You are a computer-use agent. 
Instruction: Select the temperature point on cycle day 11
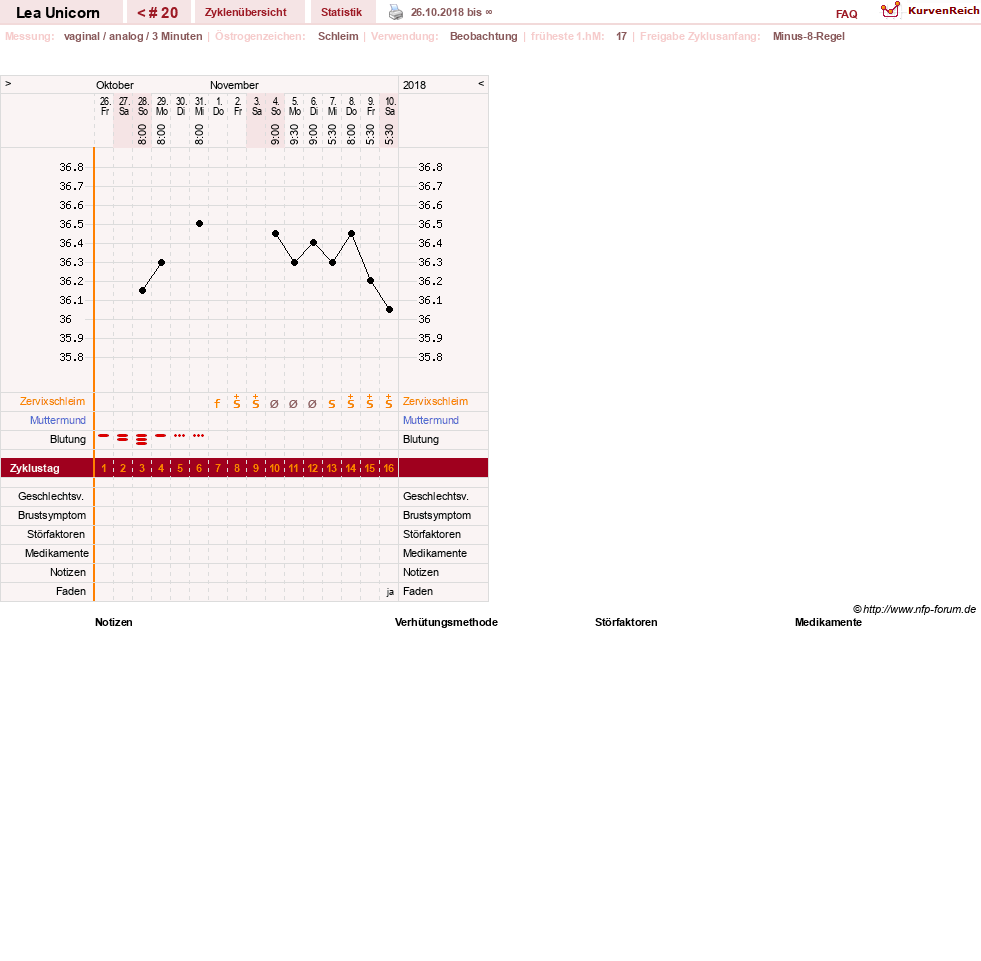(295, 262)
